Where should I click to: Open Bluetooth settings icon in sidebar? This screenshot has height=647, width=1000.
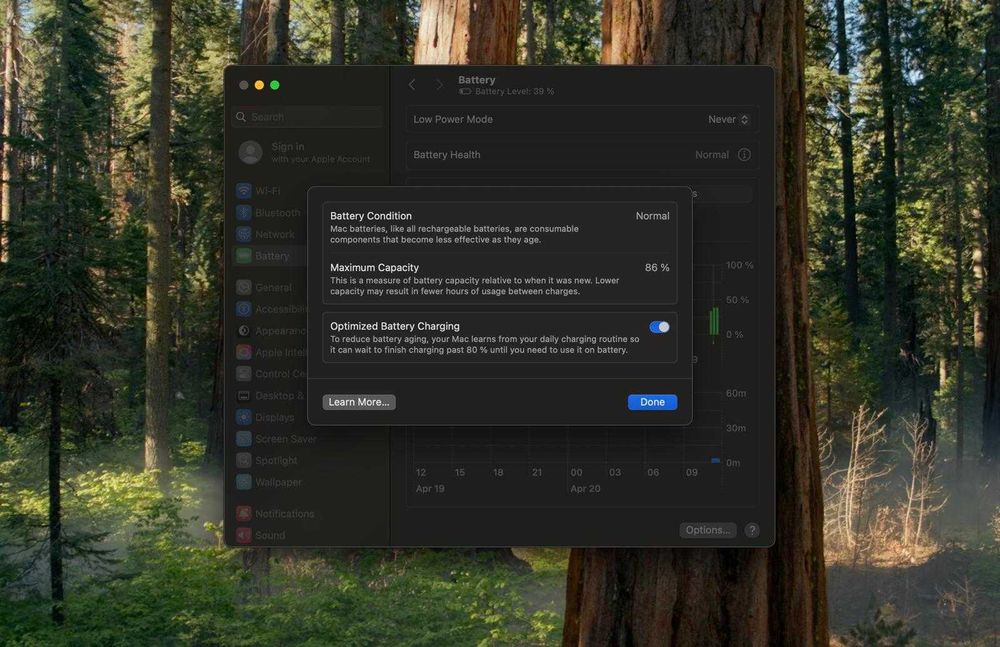244,212
